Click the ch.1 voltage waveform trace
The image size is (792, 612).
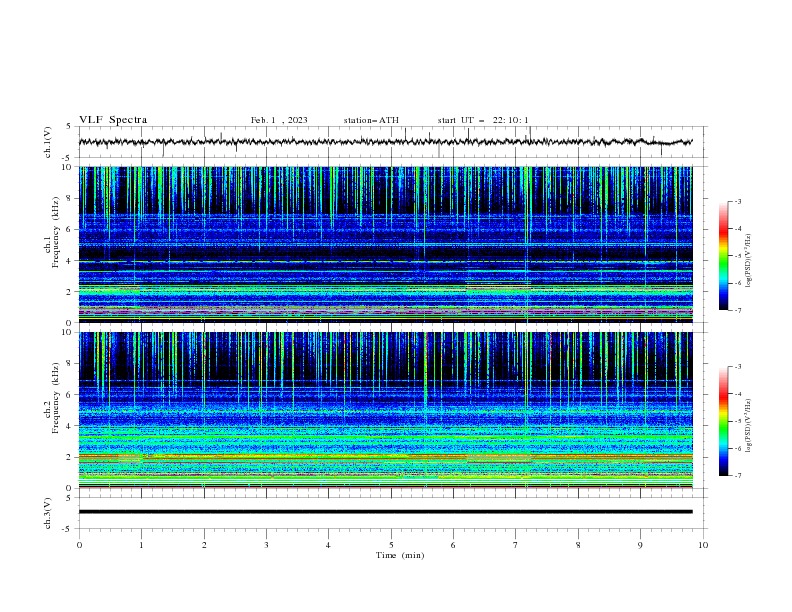click(386, 142)
